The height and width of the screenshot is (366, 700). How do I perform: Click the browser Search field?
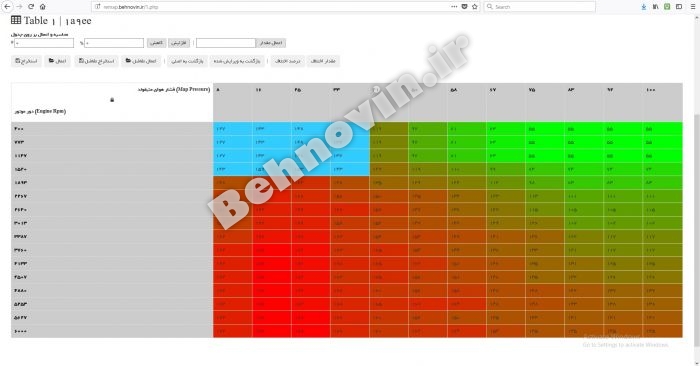click(x=540, y=7)
